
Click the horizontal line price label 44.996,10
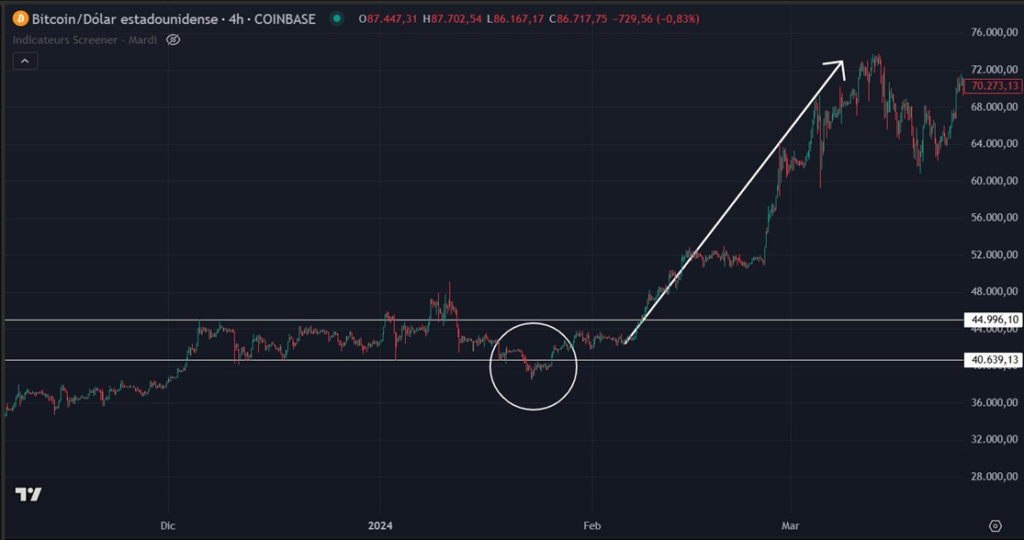(x=993, y=320)
